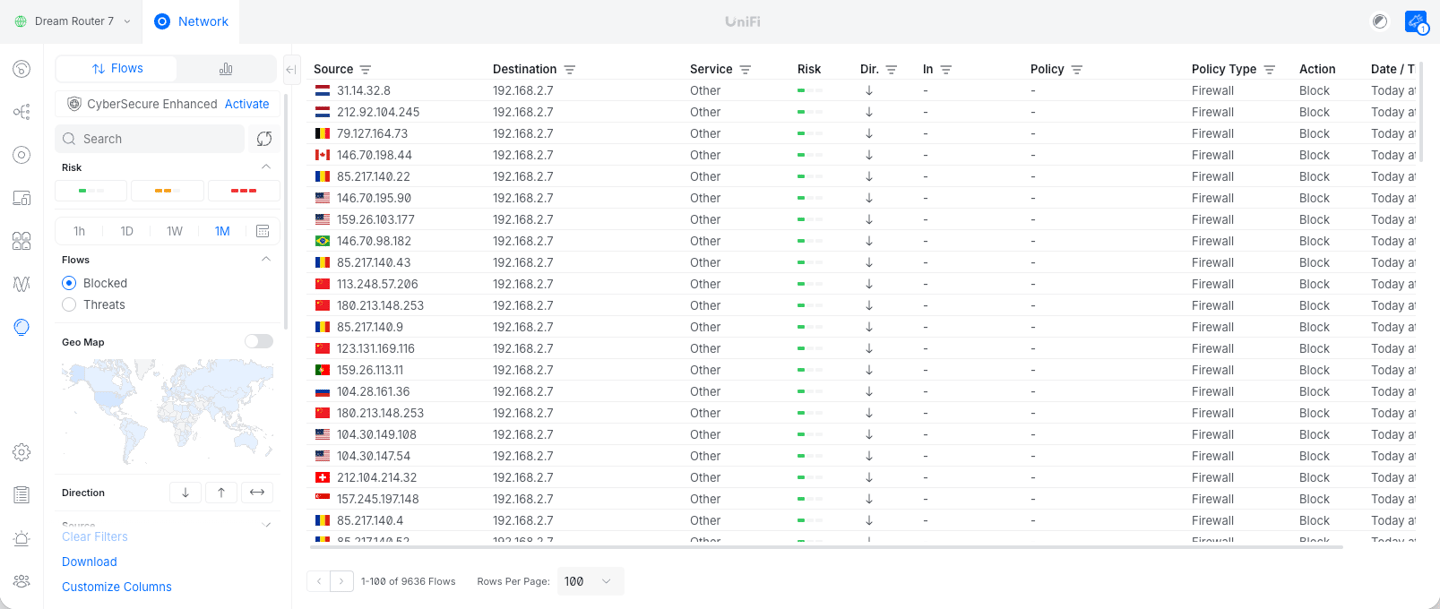Filter by outgoing direction arrow
The height and width of the screenshot is (609, 1440).
pyautogui.click(x=221, y=492)
